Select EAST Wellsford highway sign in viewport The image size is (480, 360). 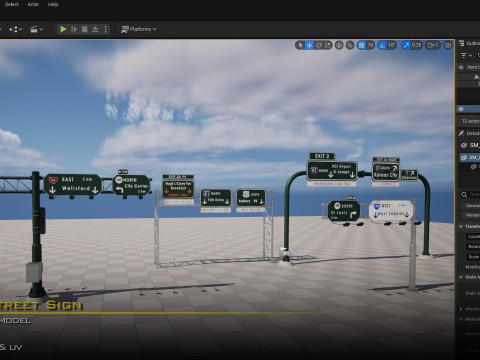(x=73, y=185)
